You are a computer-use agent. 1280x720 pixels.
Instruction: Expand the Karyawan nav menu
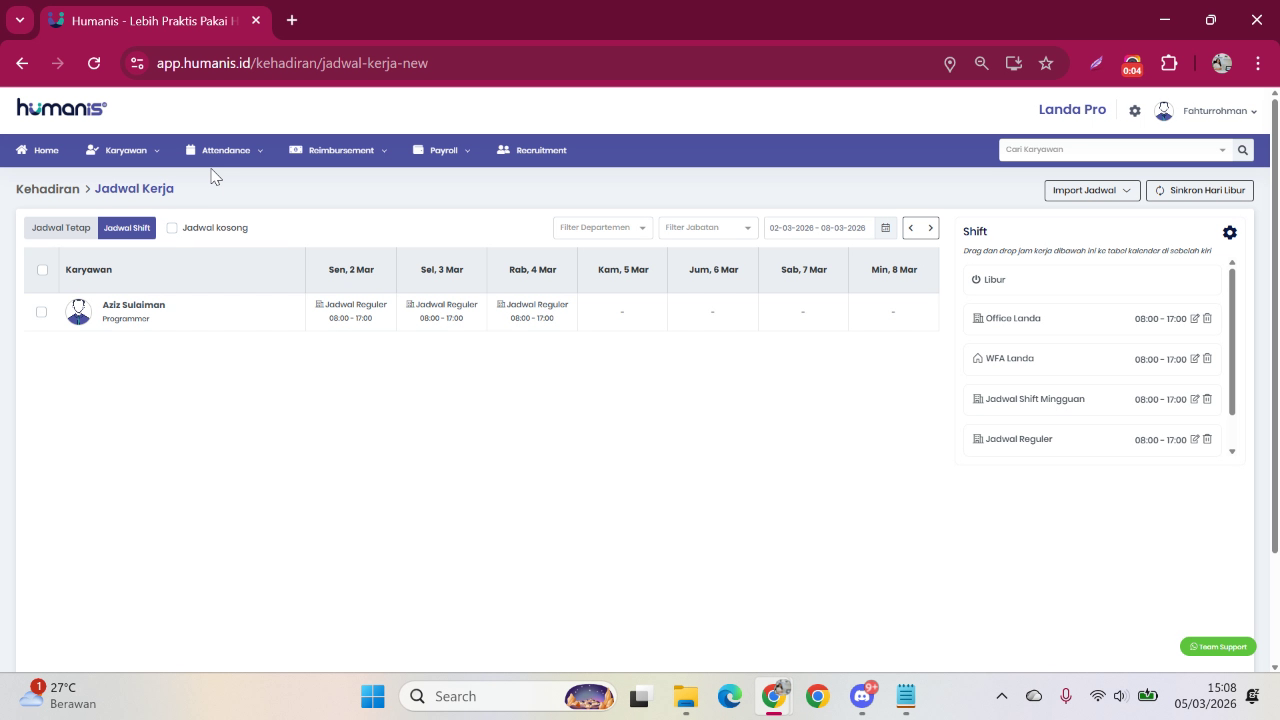pos(123,150)
